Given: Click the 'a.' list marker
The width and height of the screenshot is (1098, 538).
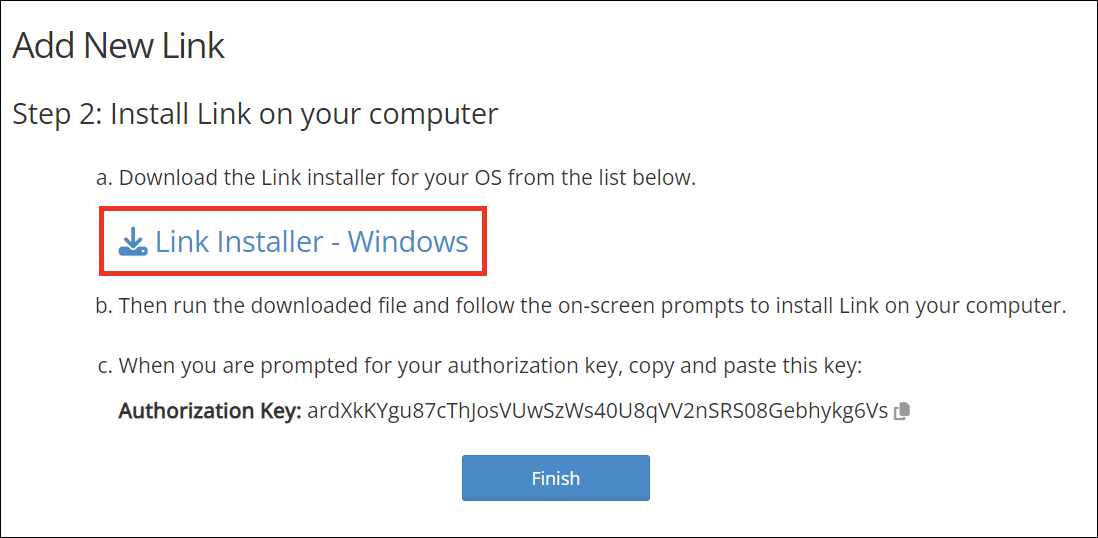Looking at the screenshot, I should point(103,178).
